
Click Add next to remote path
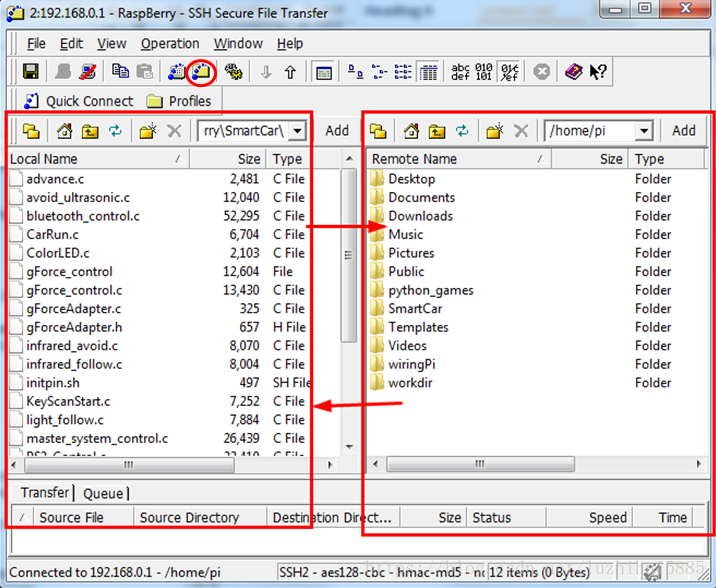tap(684, 131)
